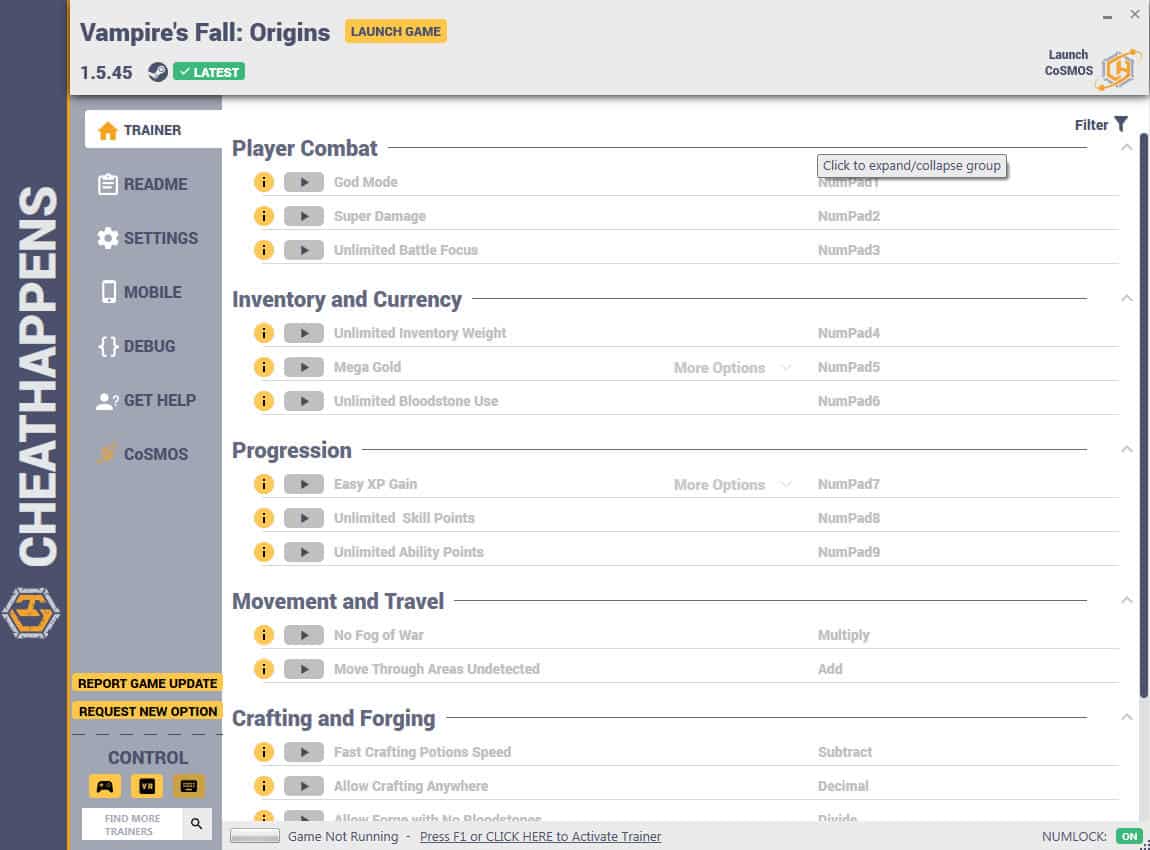
Task: View info about Unlimited Battle Focus
Action: click(x=263, y=250)
